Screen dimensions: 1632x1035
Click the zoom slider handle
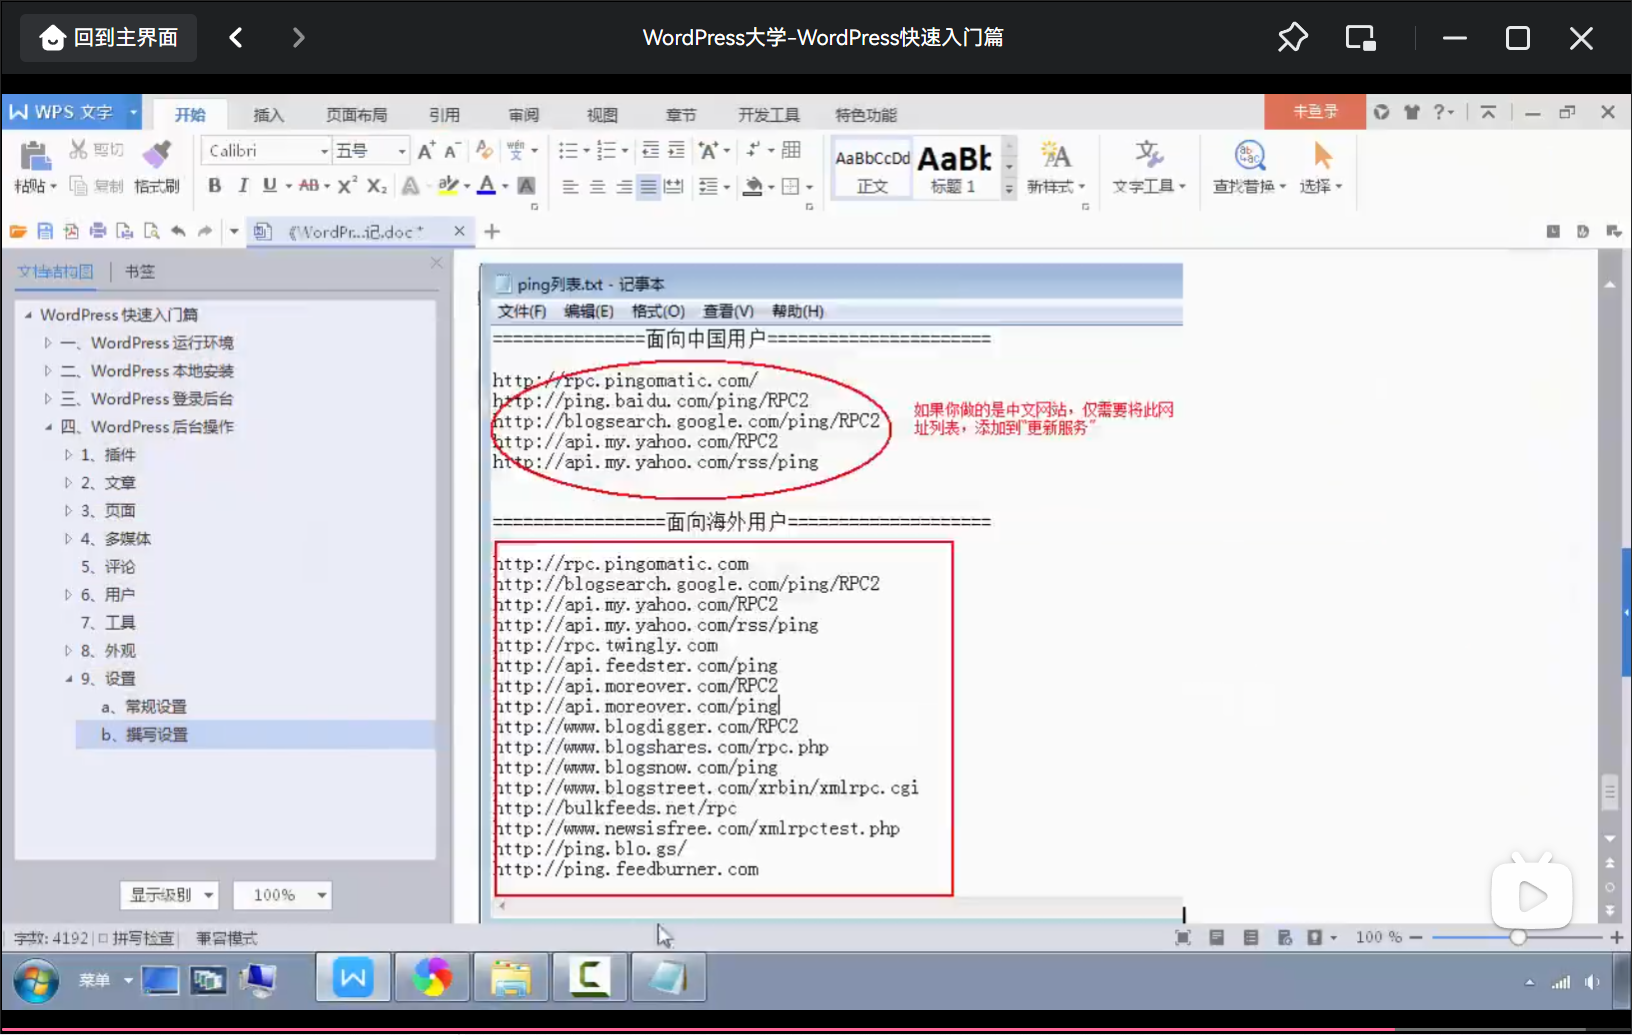pyautogui.click(x=1518, y=937)
